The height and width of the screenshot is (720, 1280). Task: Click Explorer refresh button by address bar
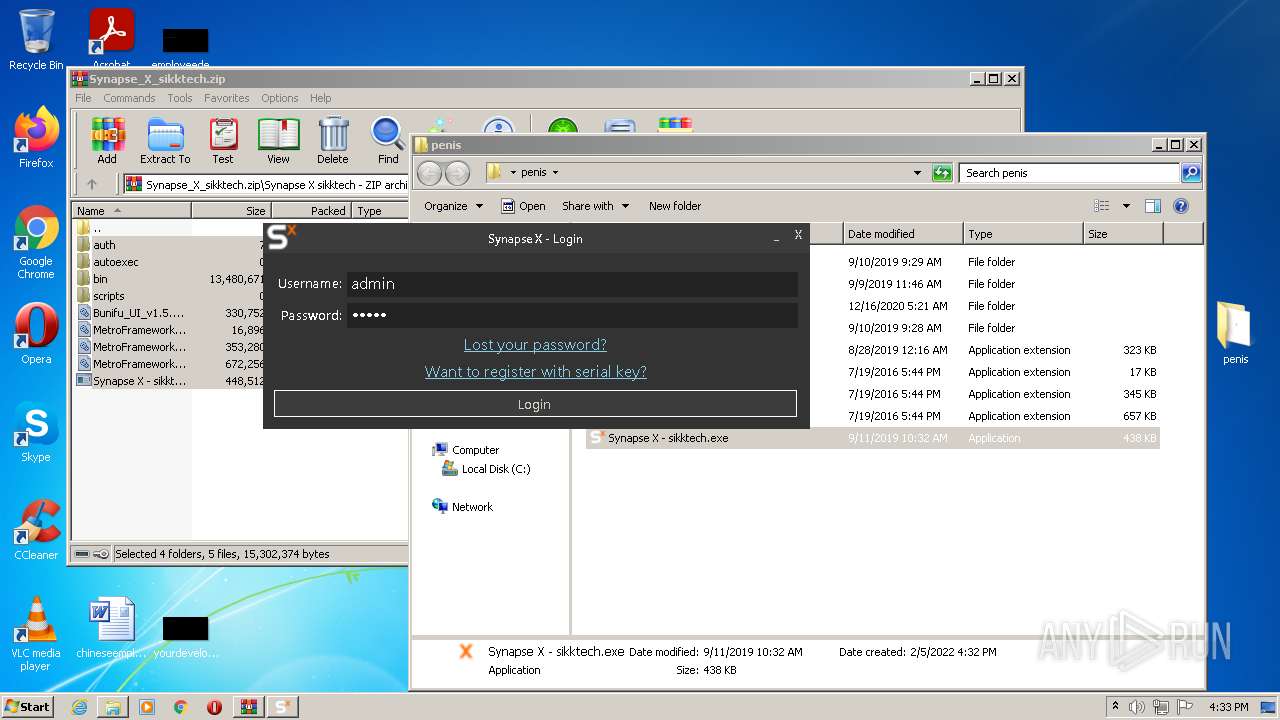tap(942, 173)
